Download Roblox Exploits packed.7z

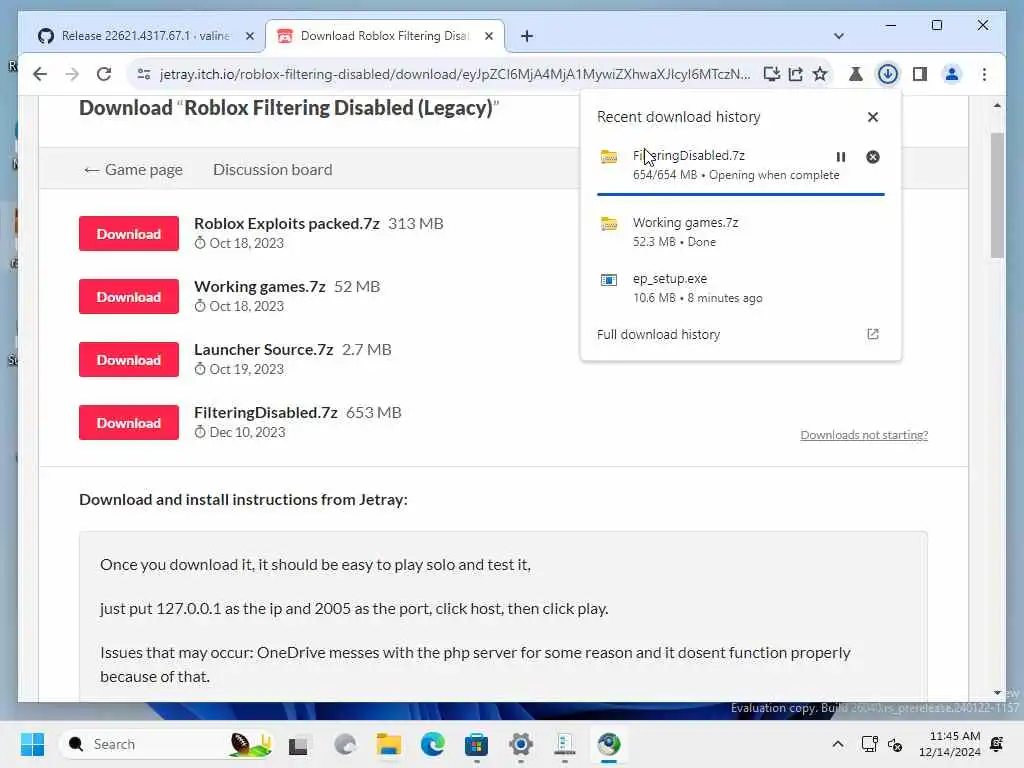coord(129,234)
